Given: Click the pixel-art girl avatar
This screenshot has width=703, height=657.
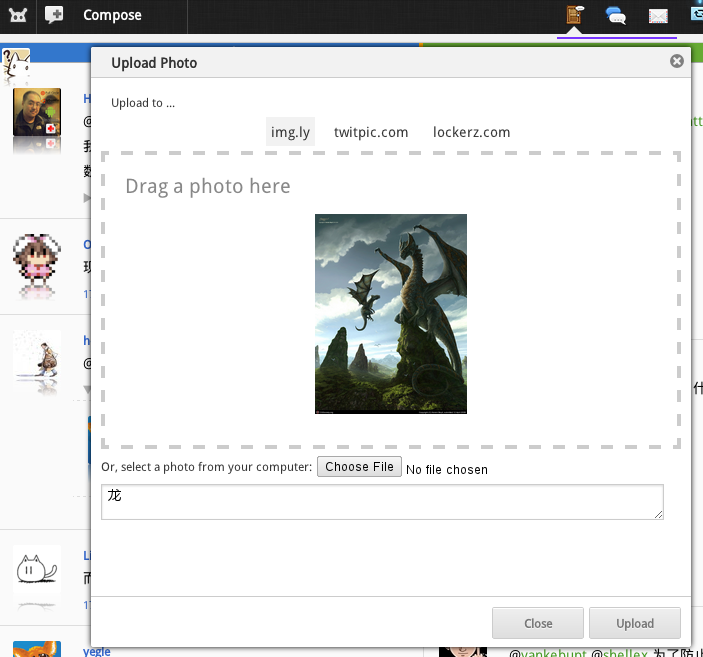Looking at the screenshot, I should [x=37, y=259].
